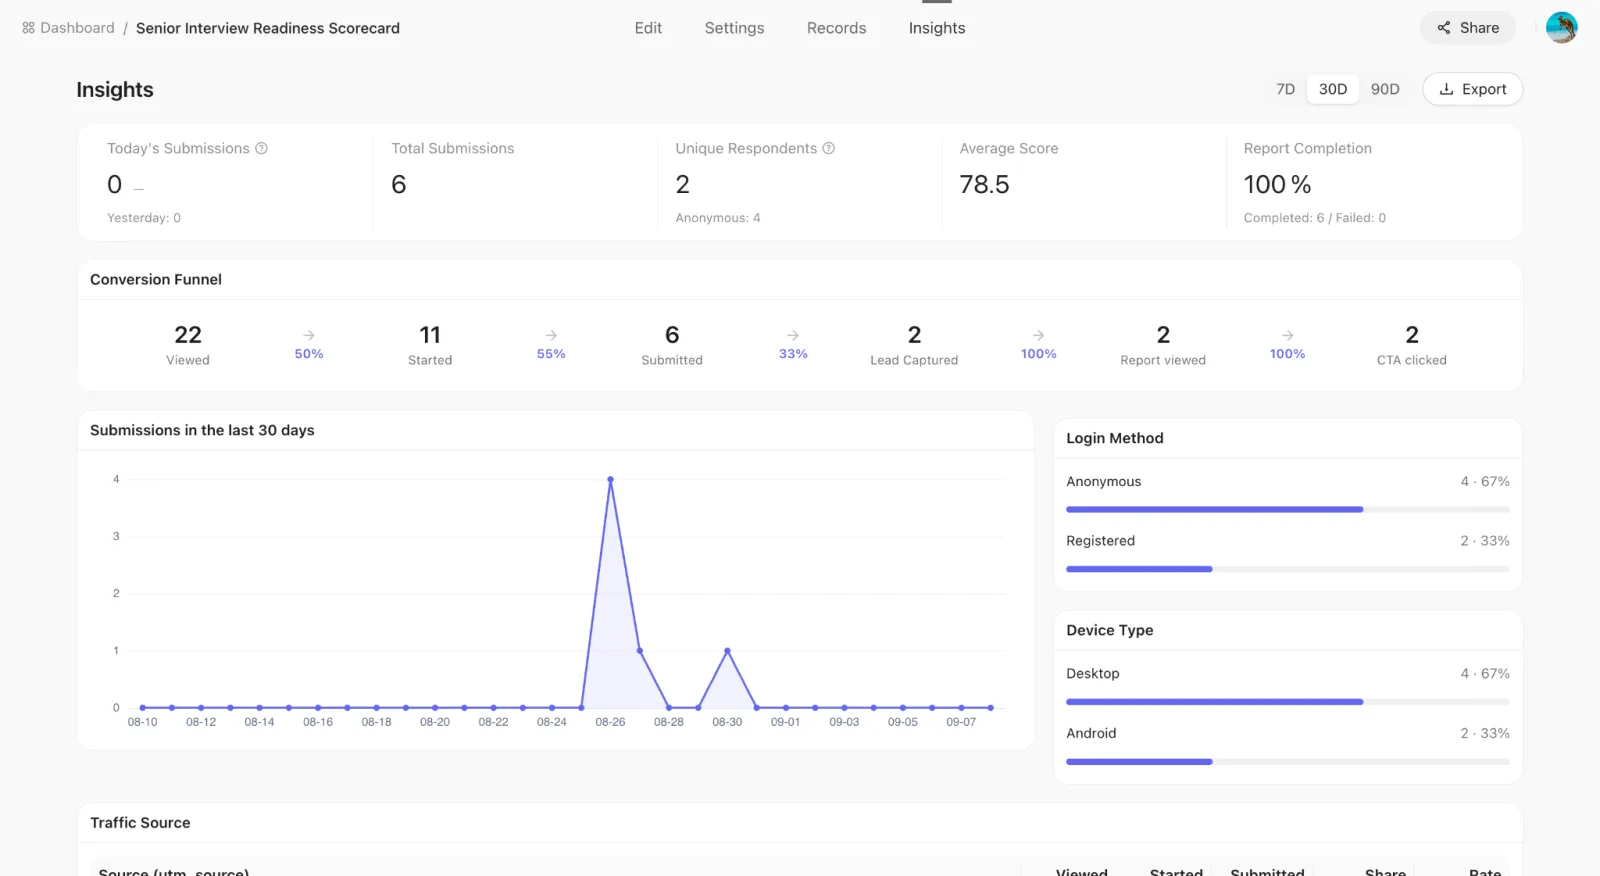Open the Edit tab
Viewport: 1600px width, 876px height.
click(x=648, y=28)
